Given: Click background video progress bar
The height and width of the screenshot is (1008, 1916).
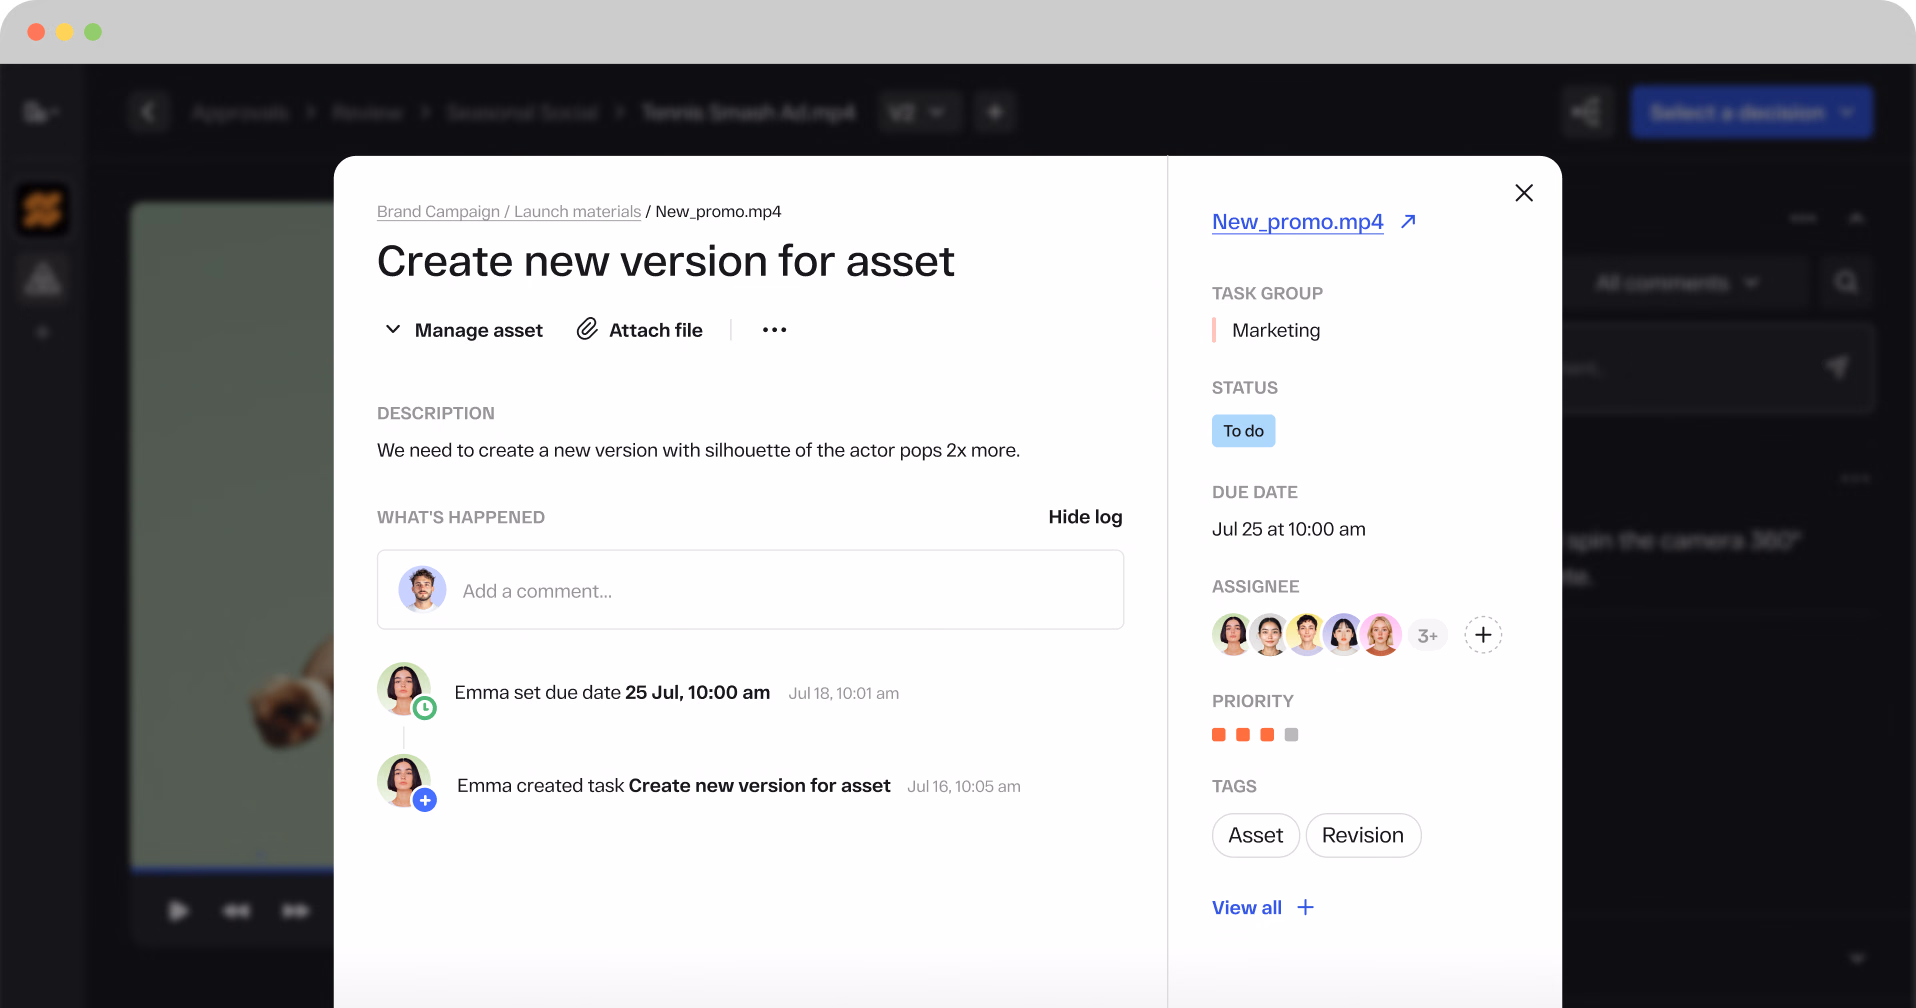Looking at the screenshot, I should tap(231, 870).
